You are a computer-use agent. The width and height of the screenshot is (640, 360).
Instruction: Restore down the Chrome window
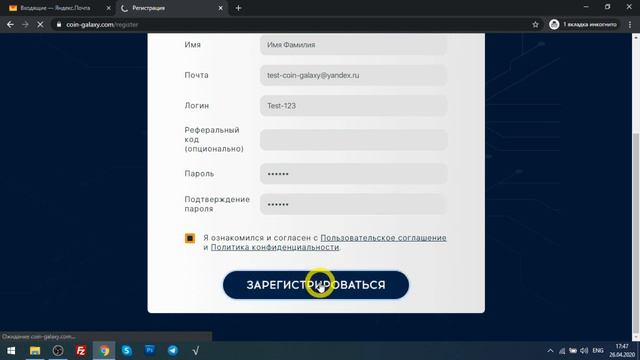point(607,7)
